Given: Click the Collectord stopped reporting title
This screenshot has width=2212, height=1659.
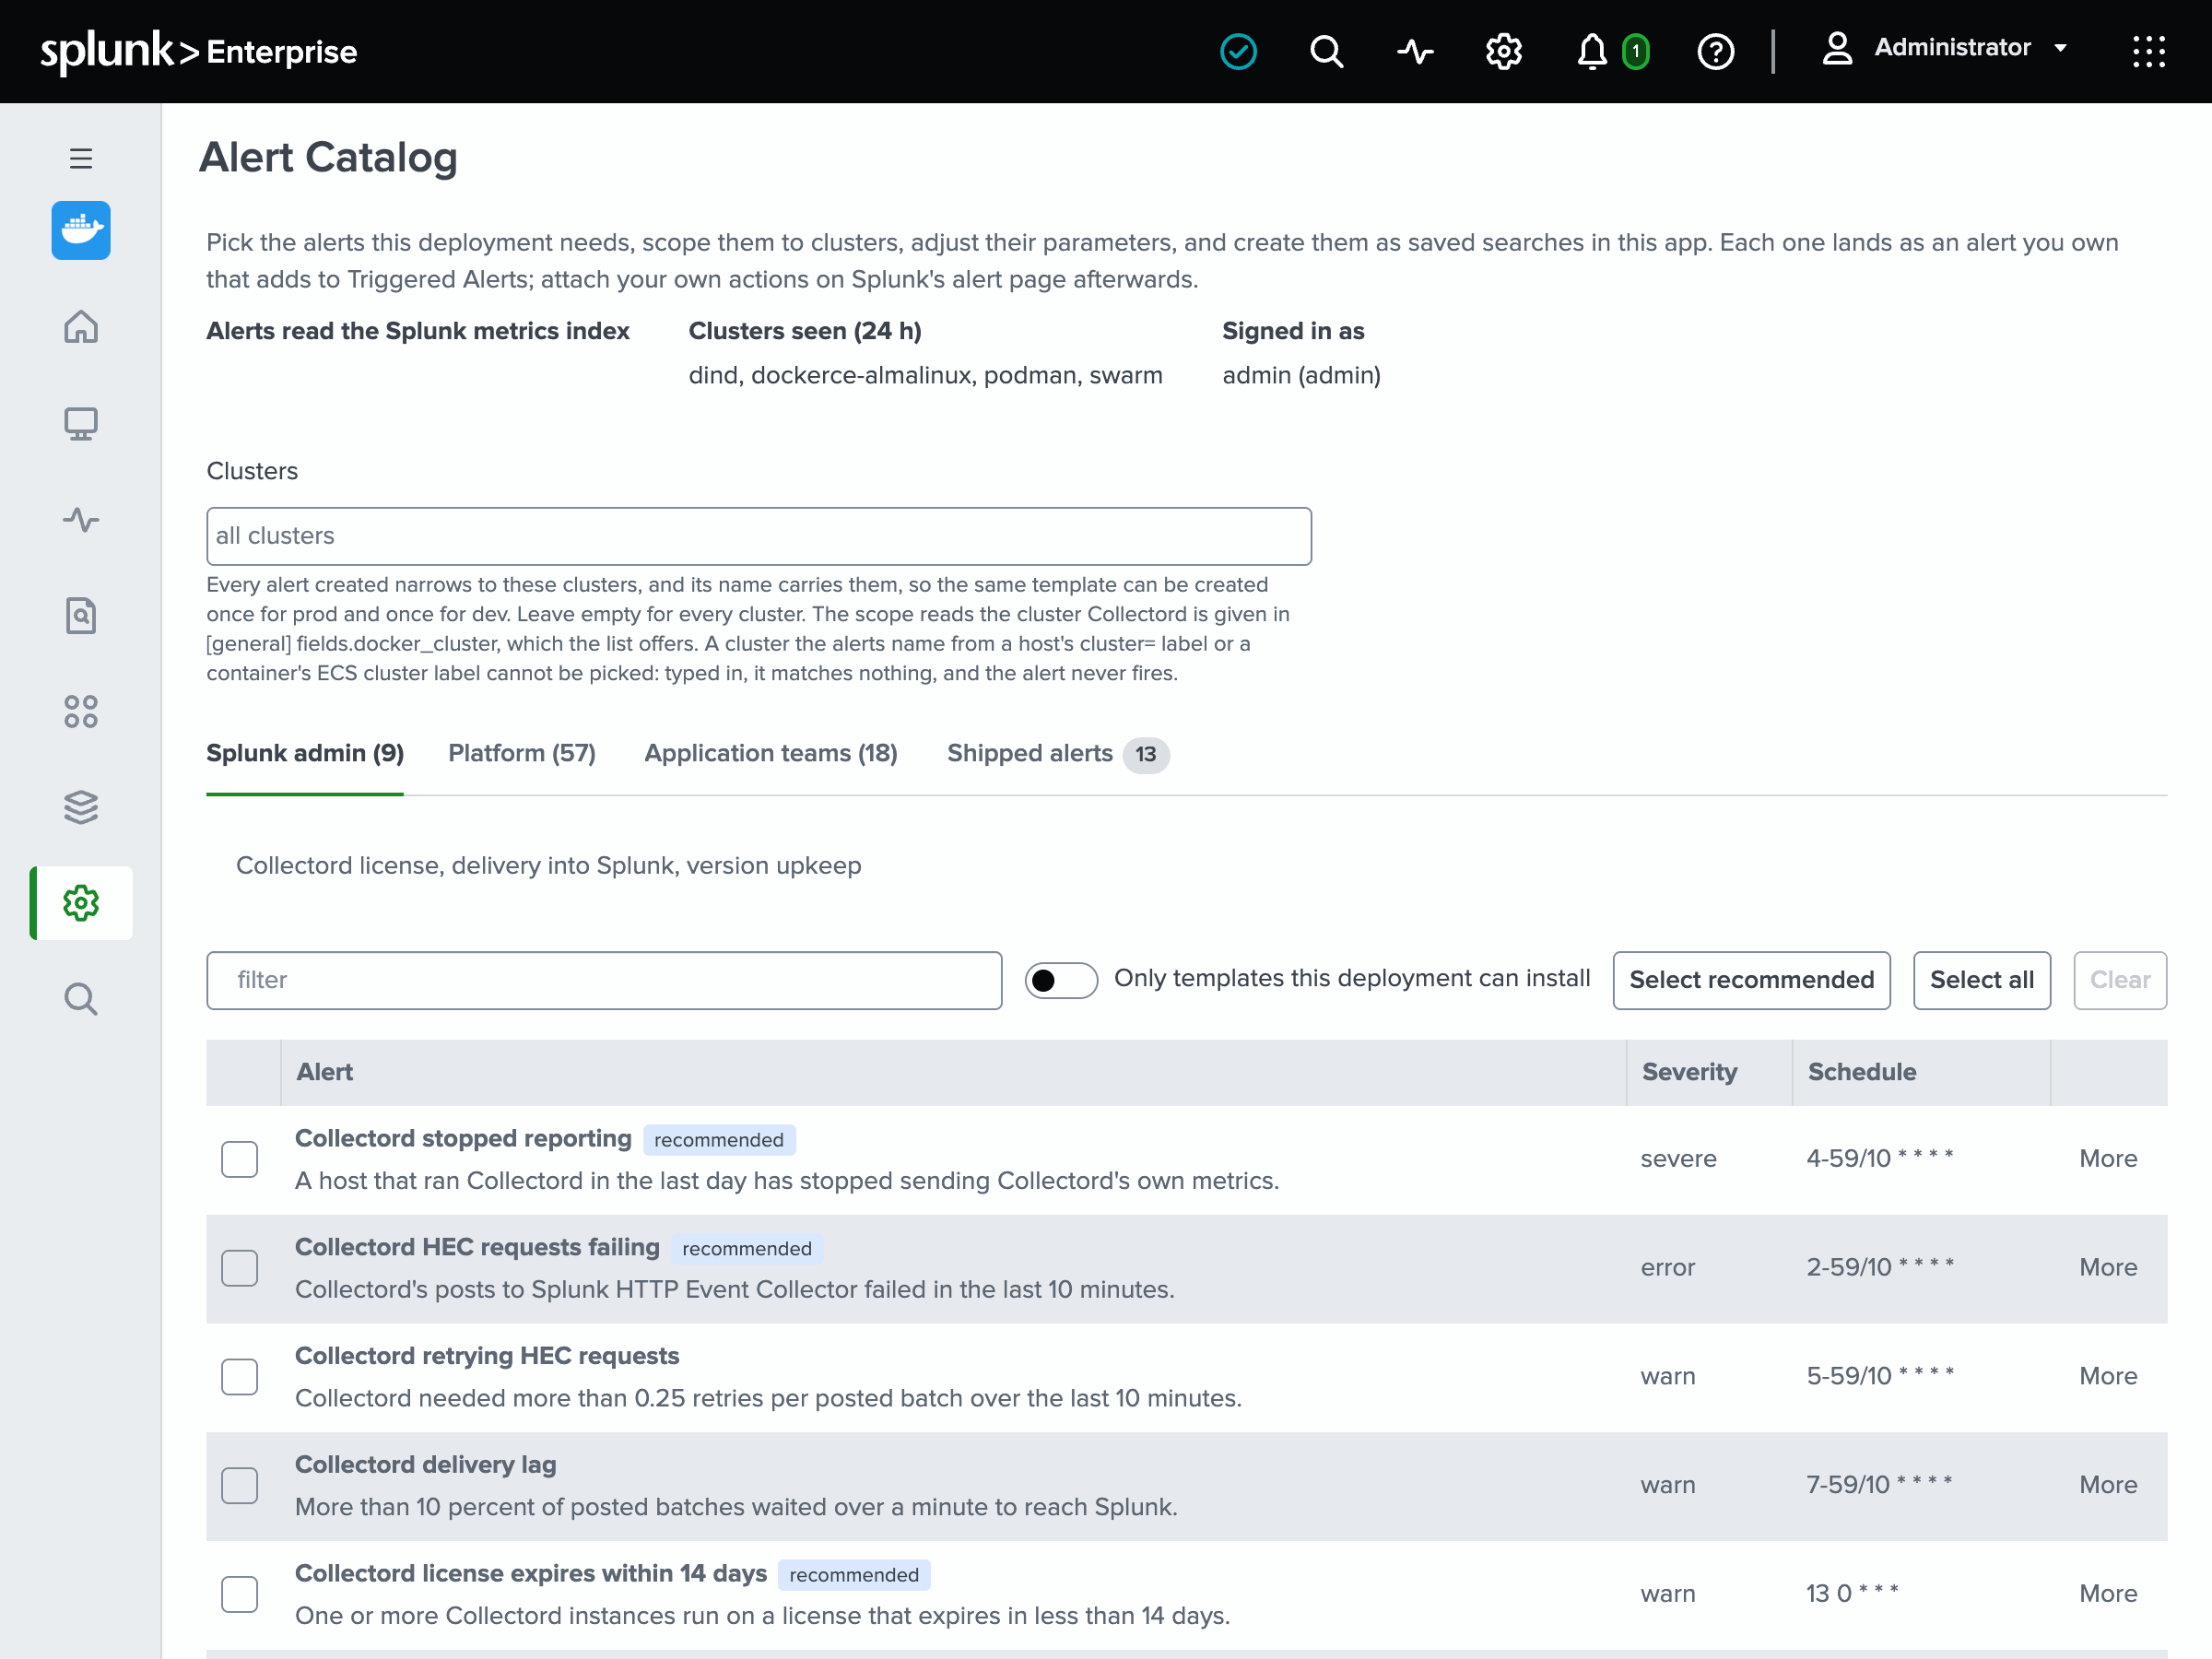Looking at the screenshot, I should 463,1138.
